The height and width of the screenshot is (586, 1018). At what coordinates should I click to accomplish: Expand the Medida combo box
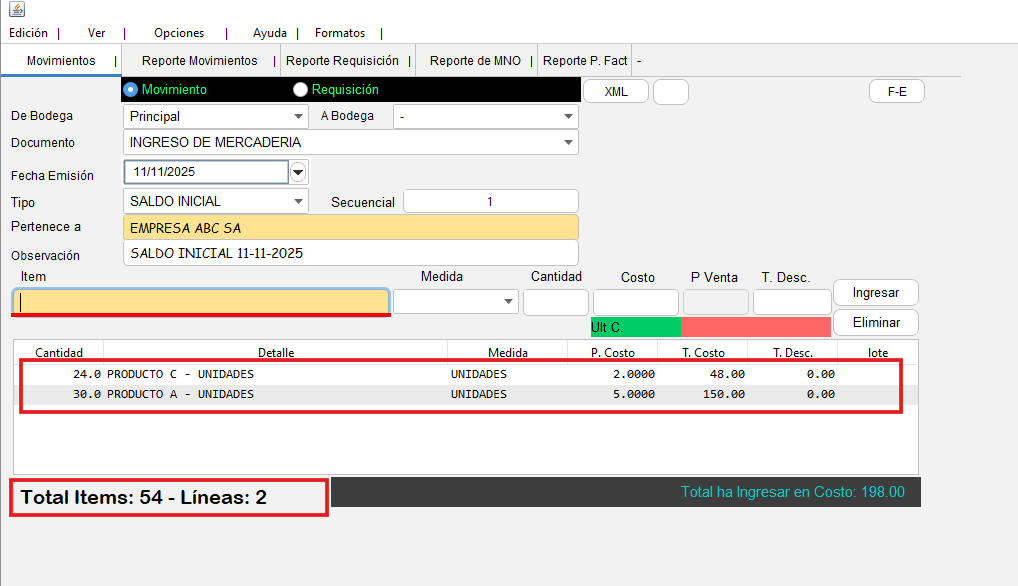(508, 301)
